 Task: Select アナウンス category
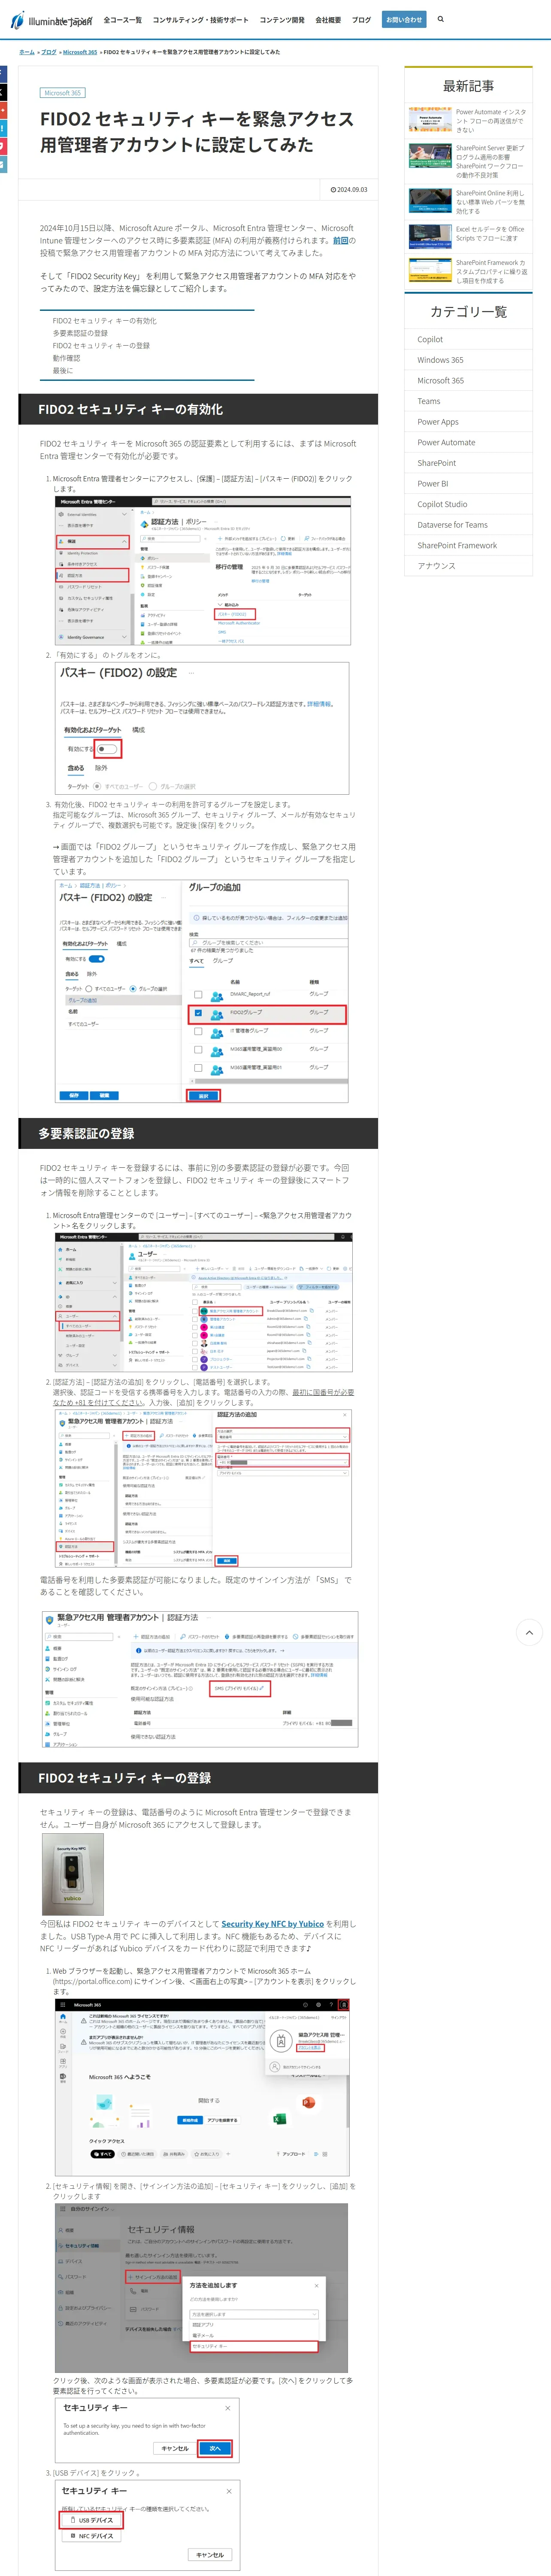click(x=468, y=566)
